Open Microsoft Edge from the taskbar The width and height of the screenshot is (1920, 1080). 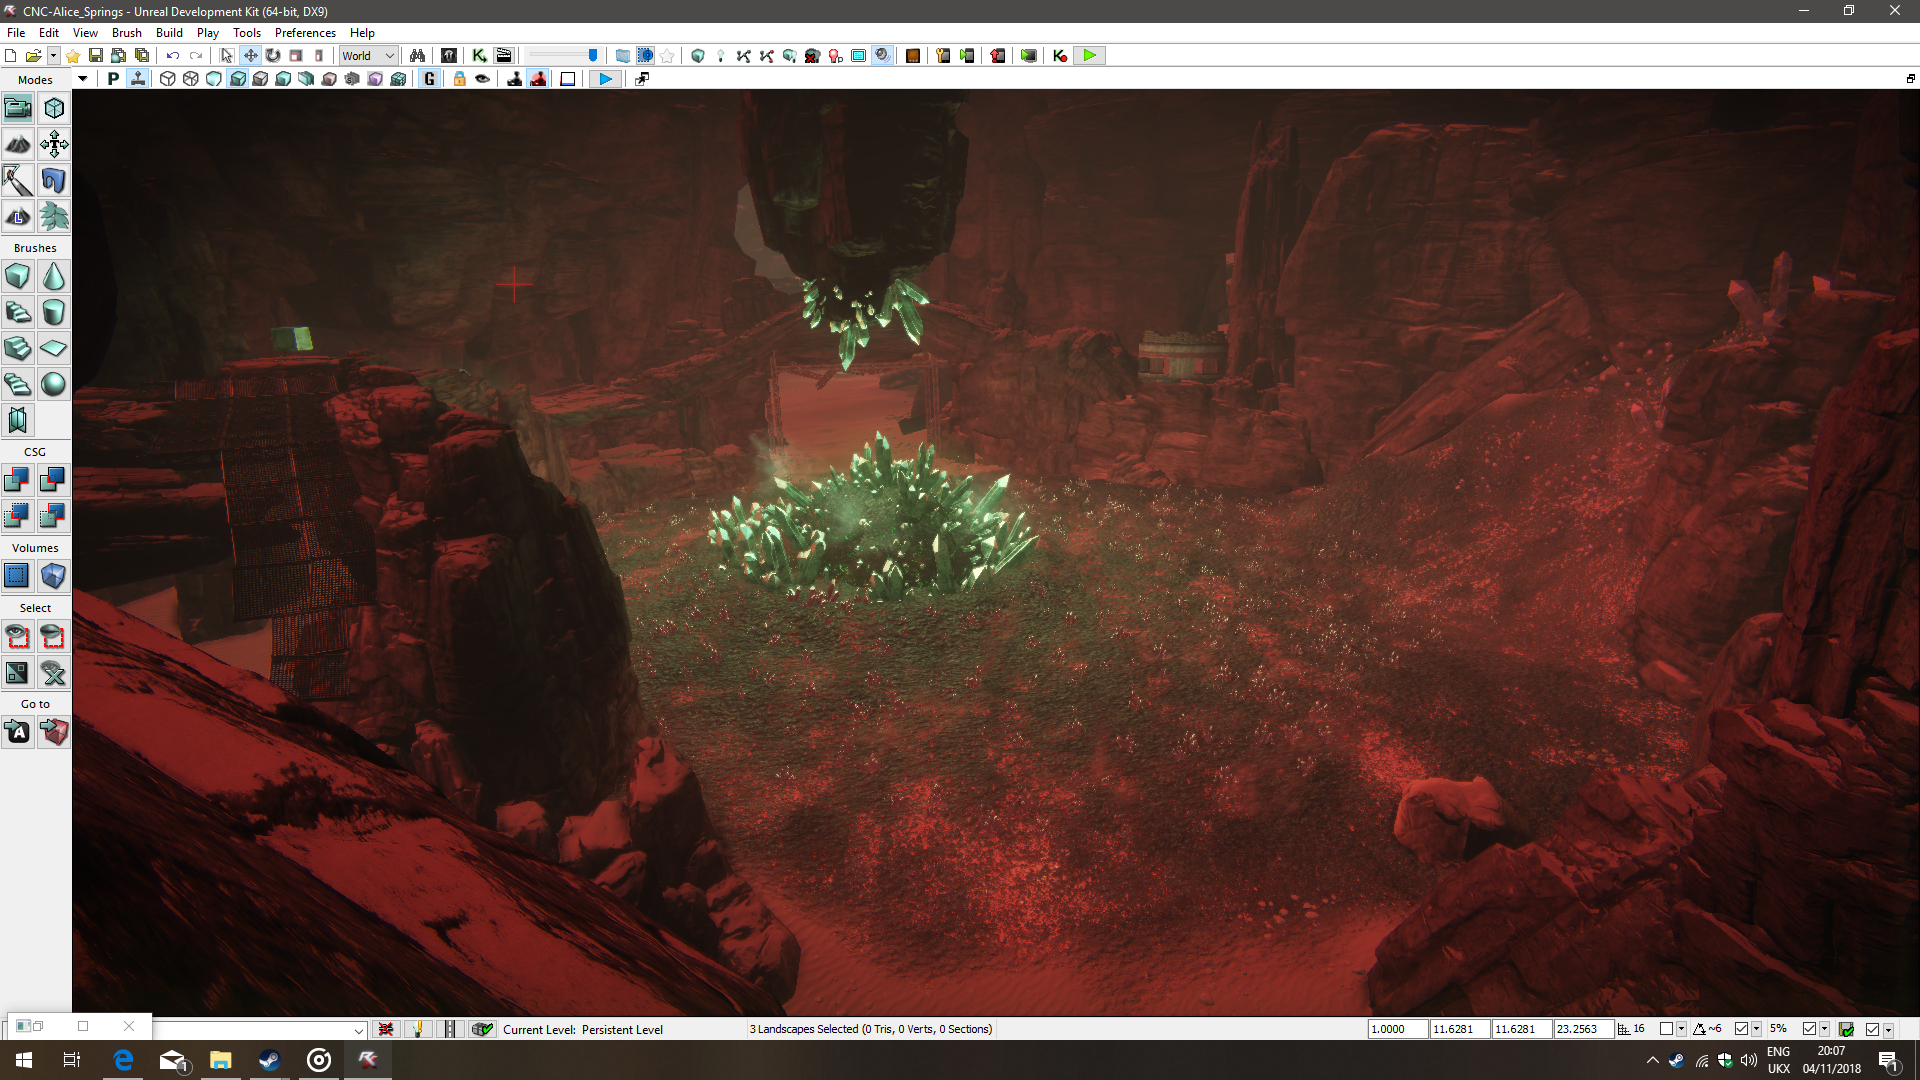(123, 1060)
